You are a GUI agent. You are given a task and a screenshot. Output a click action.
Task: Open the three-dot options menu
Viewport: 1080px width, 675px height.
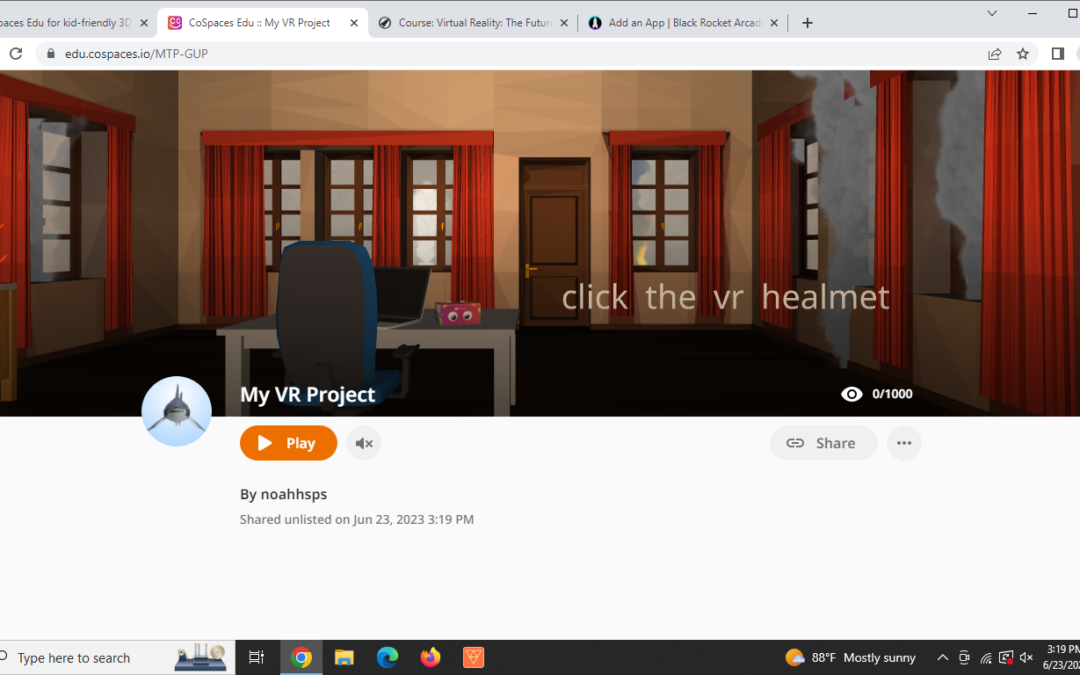904,443
